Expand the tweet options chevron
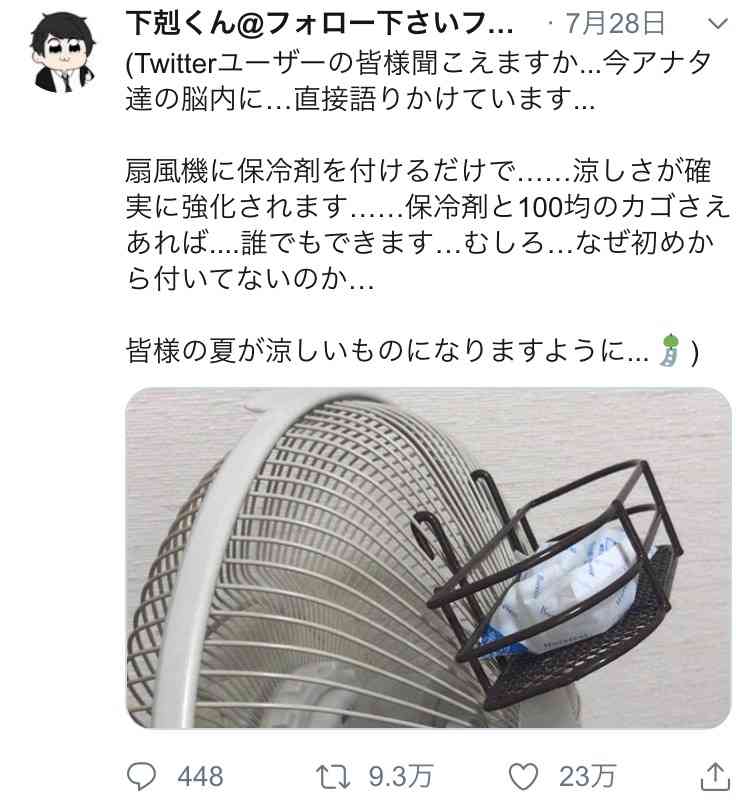The width and height of the screenshot is (750, 805). click(717, 24)
